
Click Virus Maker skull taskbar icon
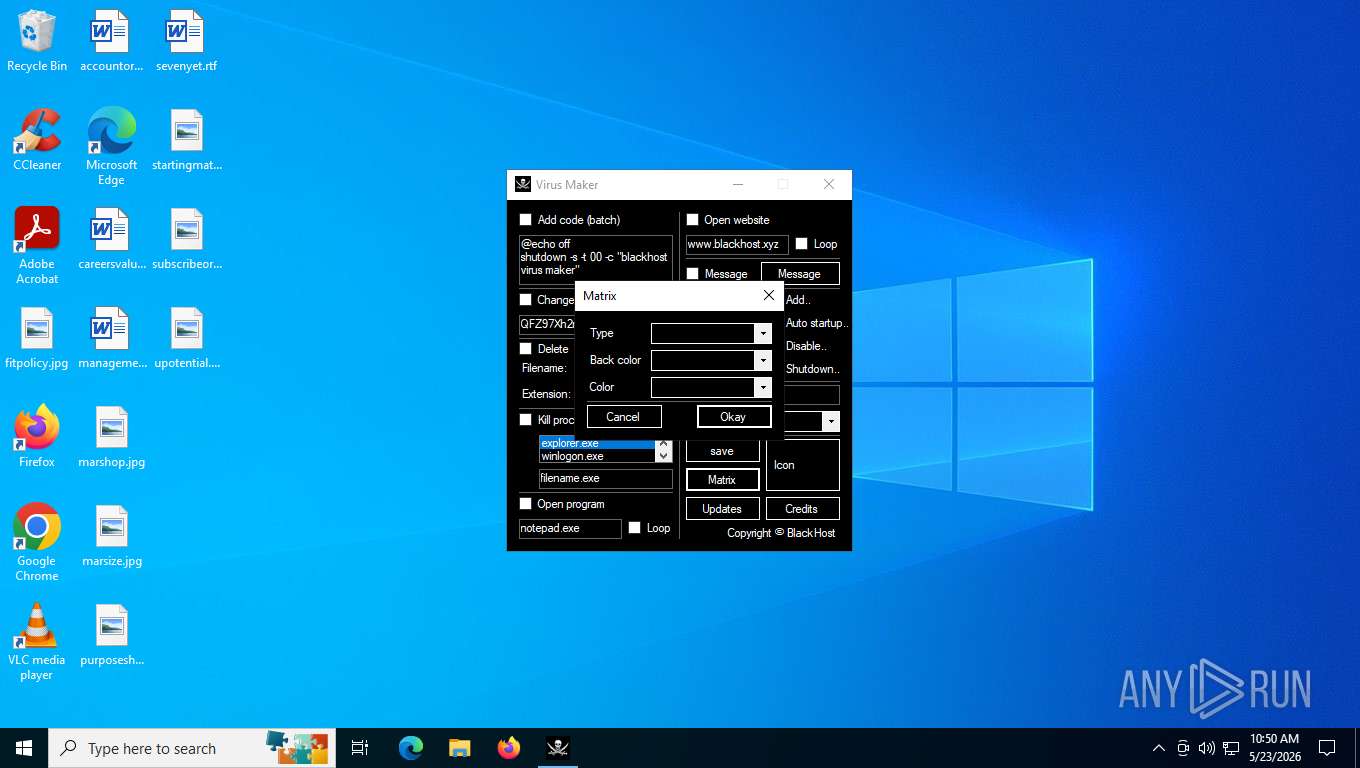click(557, 748)
